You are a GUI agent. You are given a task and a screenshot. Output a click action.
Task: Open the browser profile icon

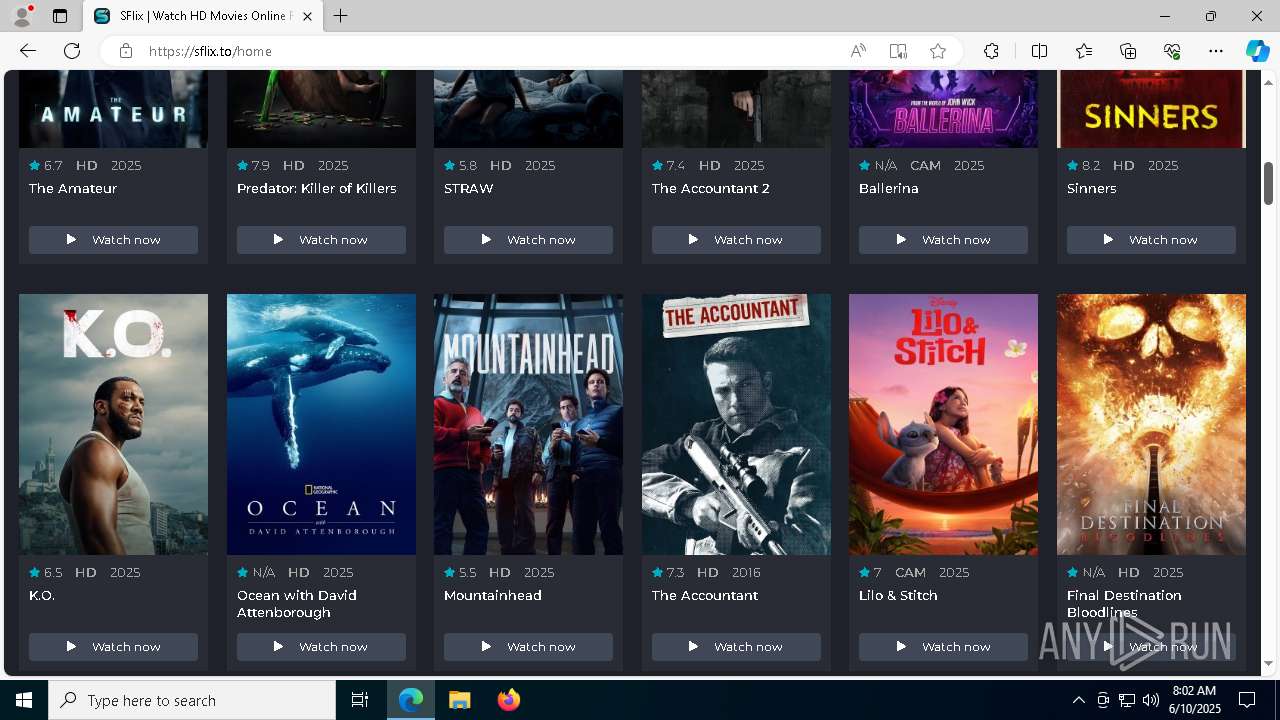pyautogui.click(x=22, y=16)
